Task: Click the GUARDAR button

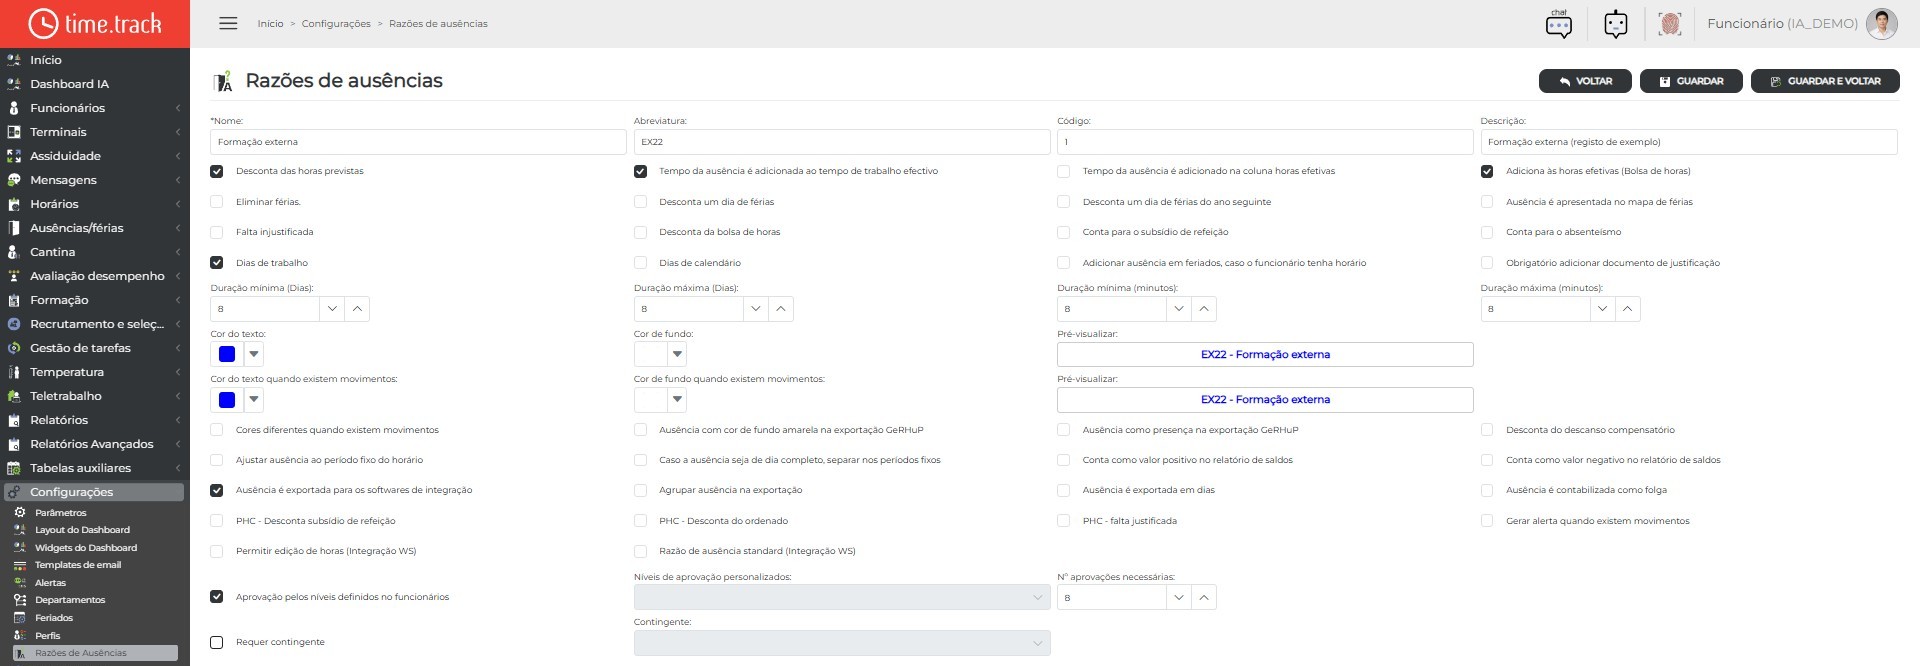Action: 1691,81
